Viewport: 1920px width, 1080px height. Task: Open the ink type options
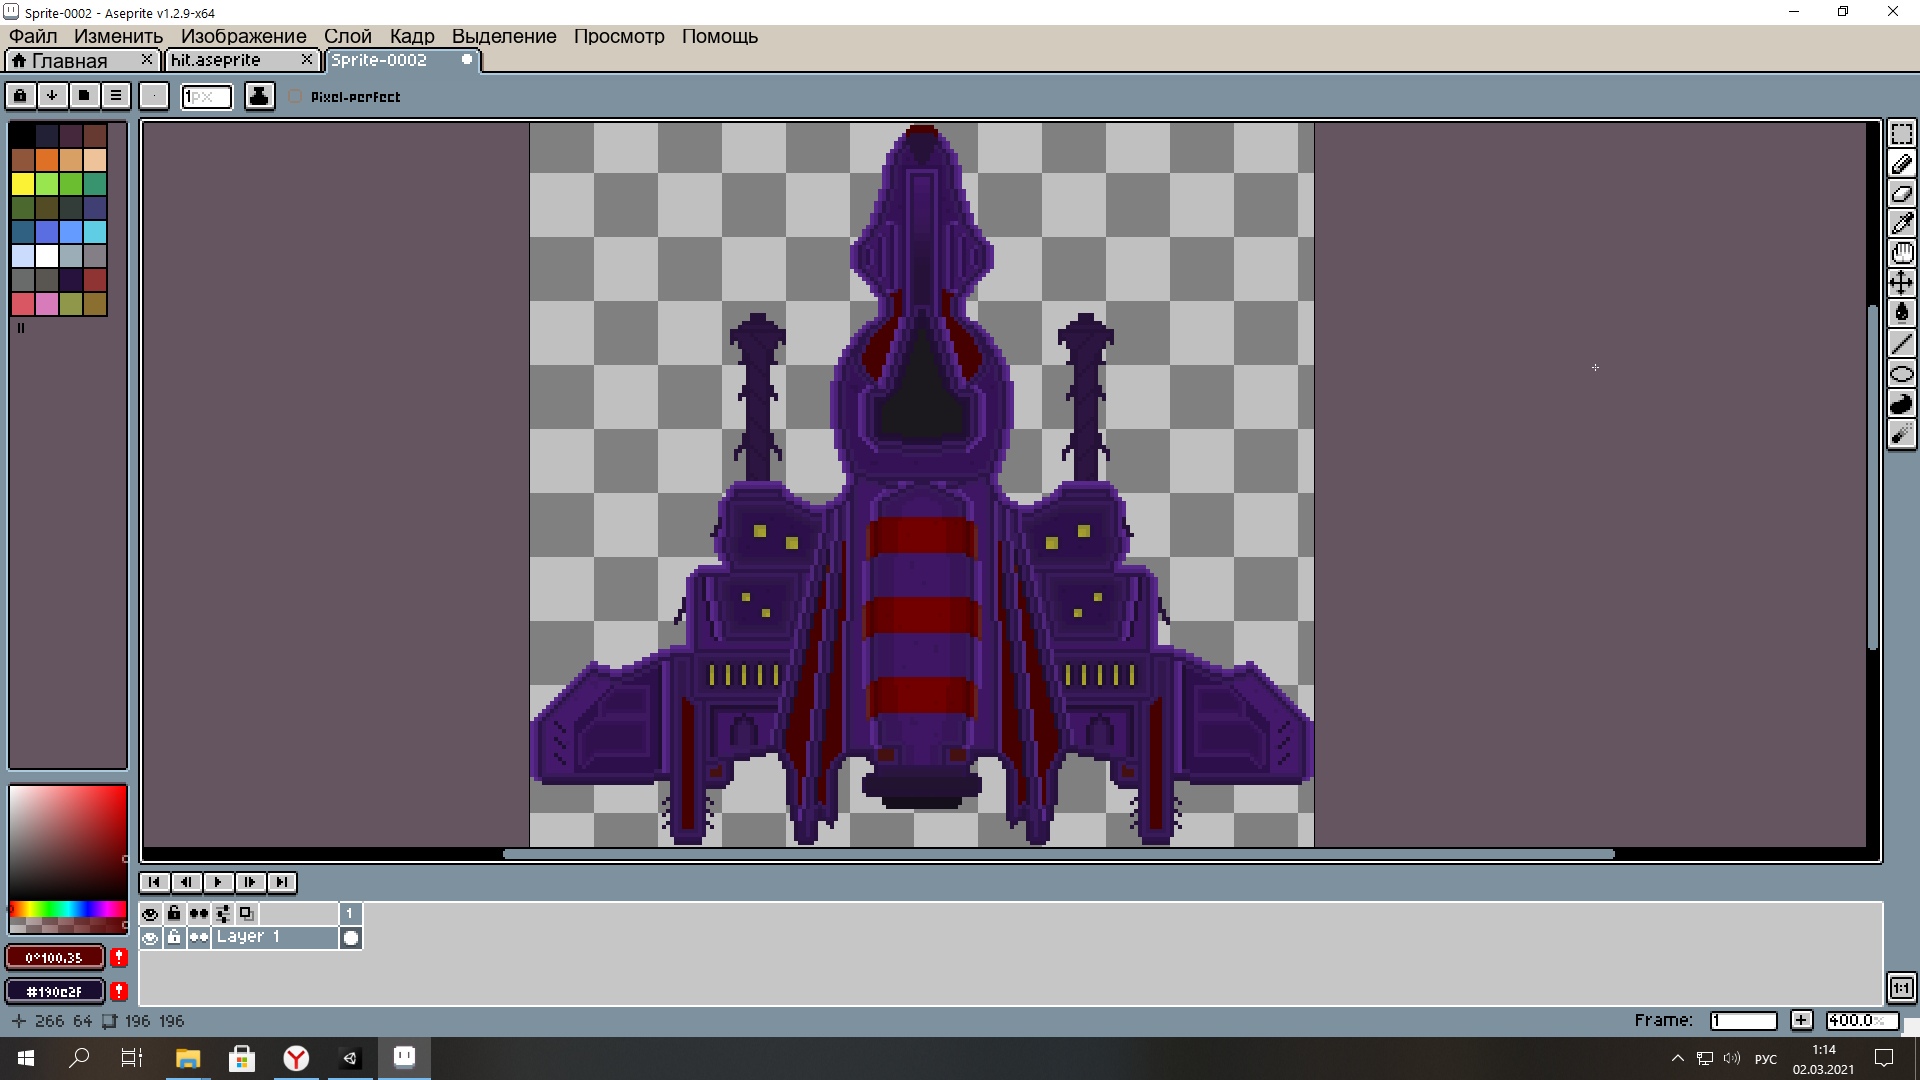coord(259,96)
